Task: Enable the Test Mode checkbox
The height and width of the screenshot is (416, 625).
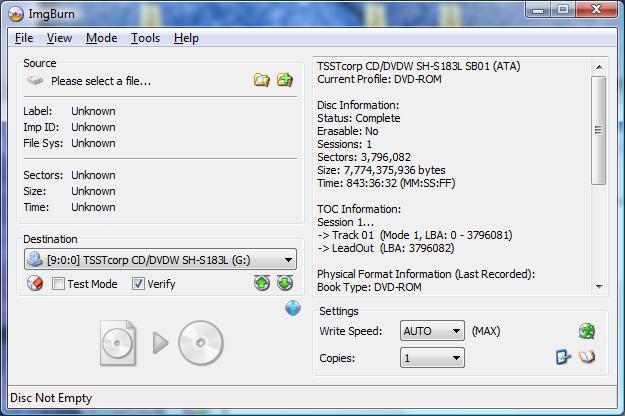Action: 59,284
